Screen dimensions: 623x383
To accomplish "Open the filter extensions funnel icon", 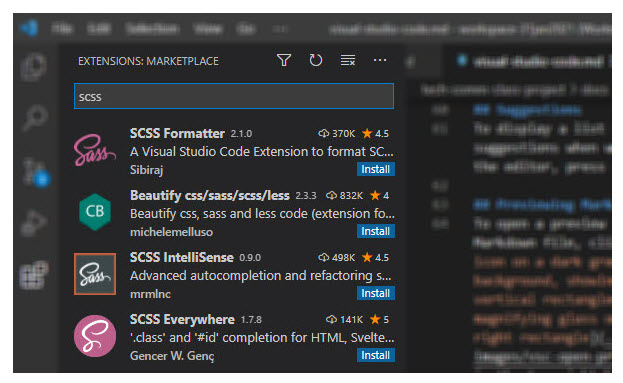I will click(x=284, y=60).
